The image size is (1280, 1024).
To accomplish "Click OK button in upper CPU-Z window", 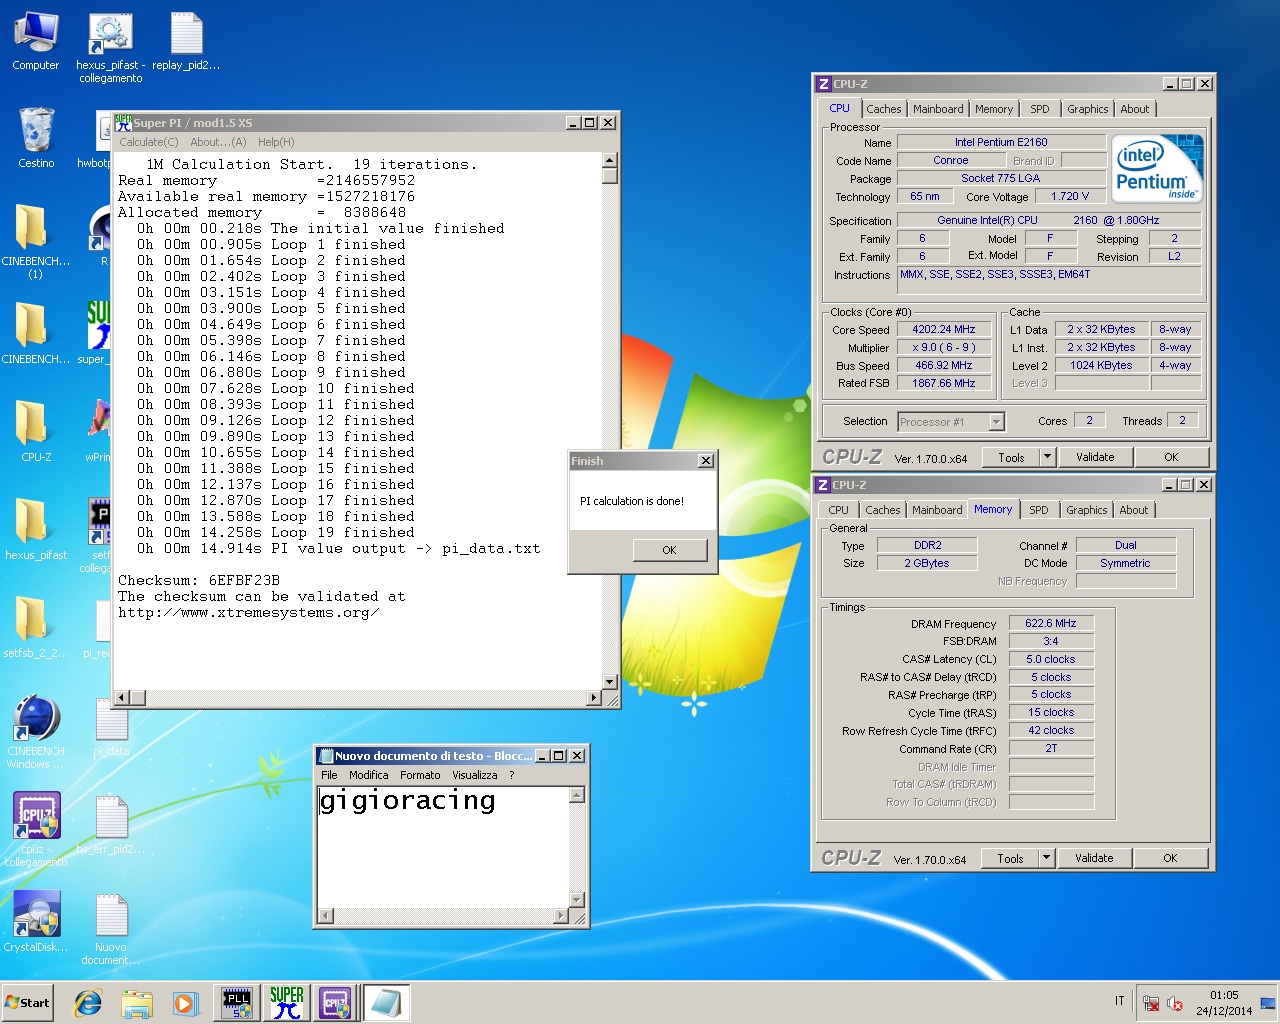I will 1171,457.
